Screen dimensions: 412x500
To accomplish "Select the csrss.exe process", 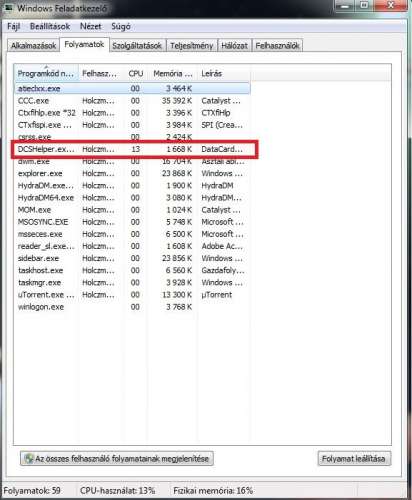I will [132, 137].
